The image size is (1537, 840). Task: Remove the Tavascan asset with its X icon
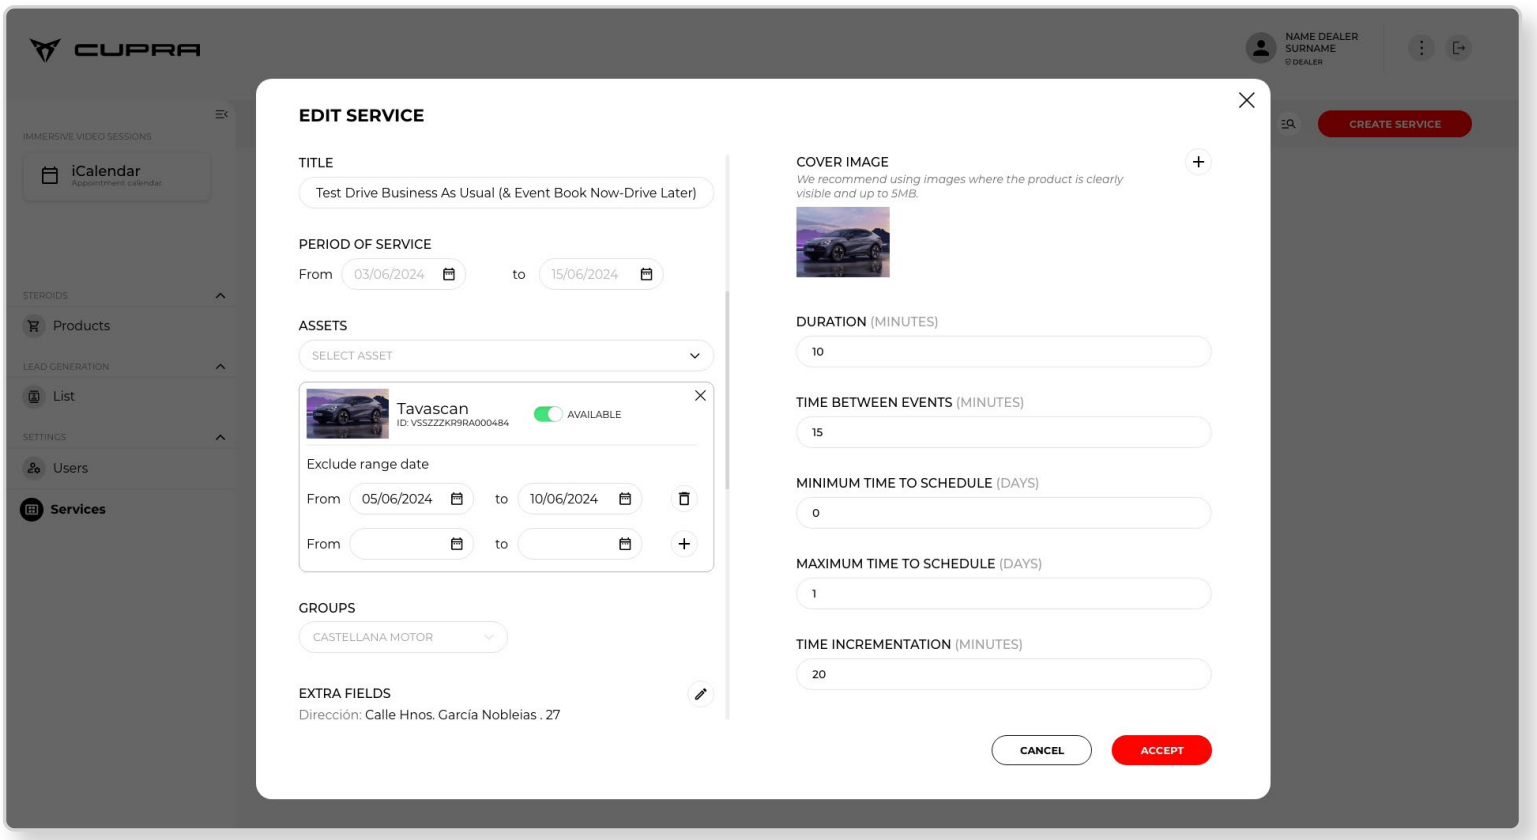(x=700, y=396)
